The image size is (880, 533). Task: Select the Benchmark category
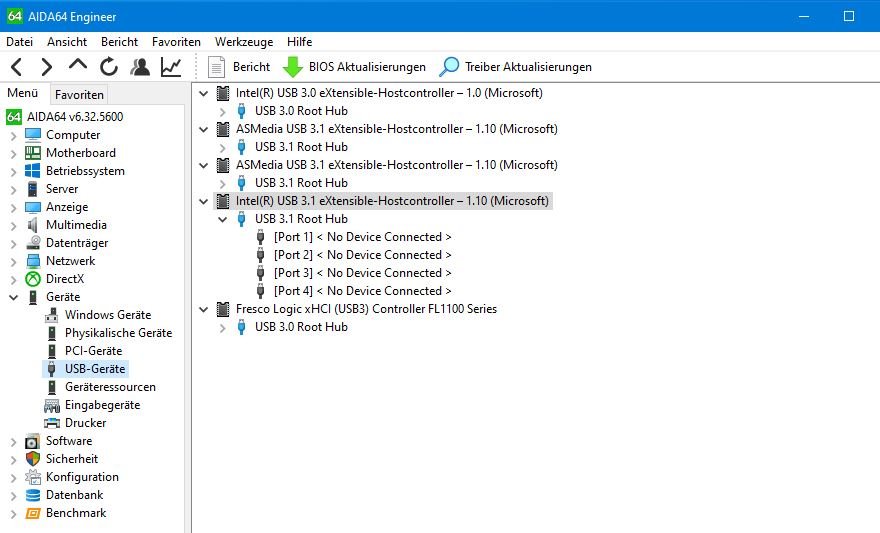tap(75, 513)
